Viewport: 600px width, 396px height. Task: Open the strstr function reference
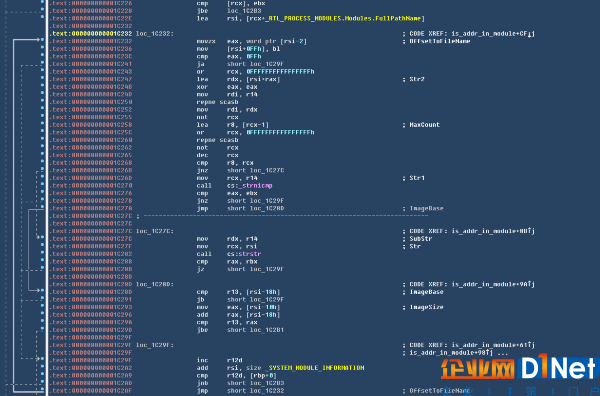[249, 254]
